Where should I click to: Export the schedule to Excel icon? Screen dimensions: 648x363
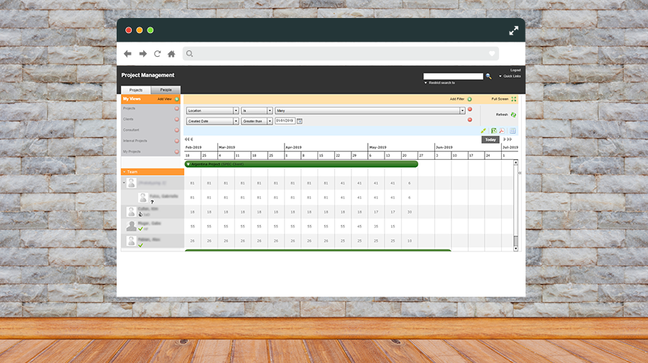[x=493, y=131]
